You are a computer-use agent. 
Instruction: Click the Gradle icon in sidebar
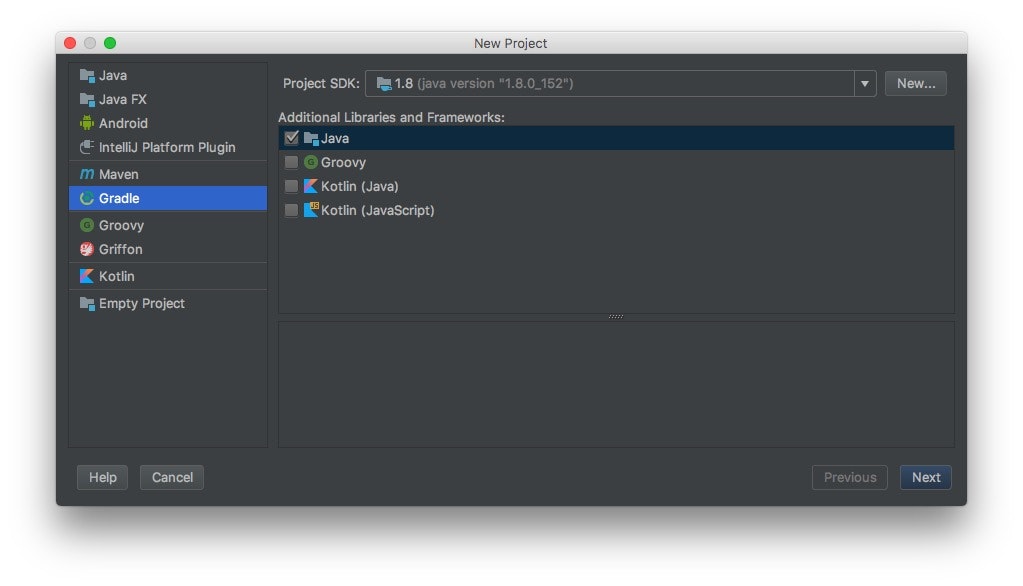87,198
